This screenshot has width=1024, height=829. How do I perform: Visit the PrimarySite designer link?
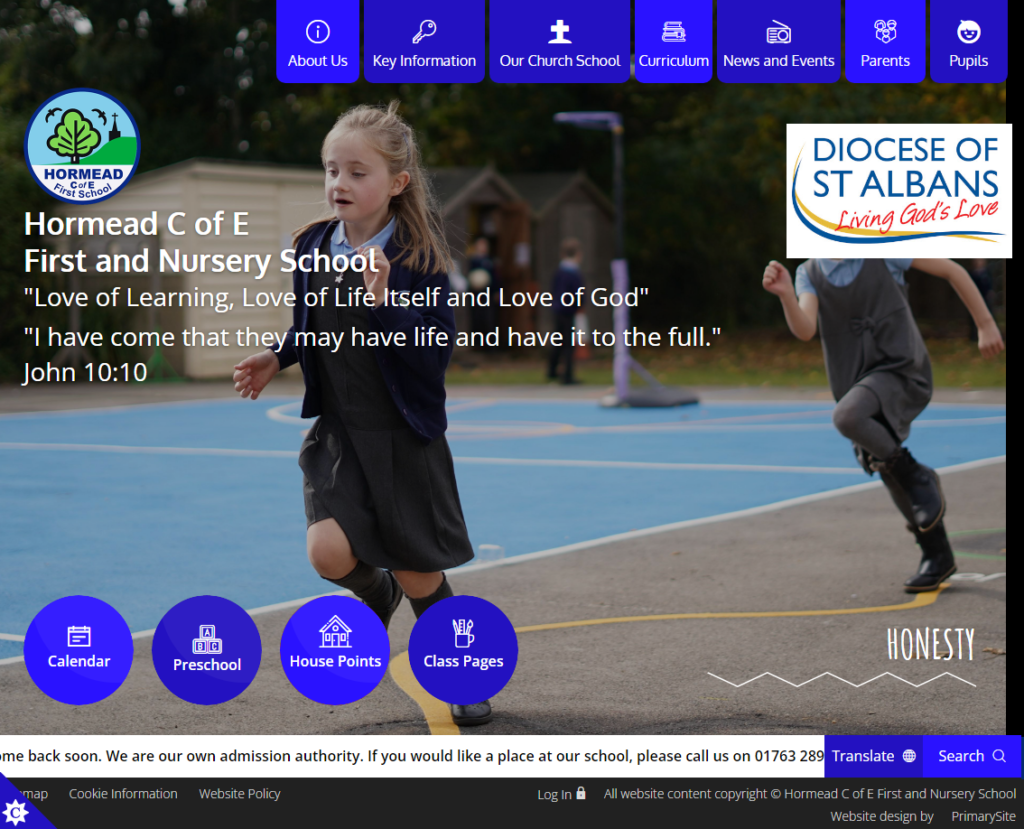tap(983, 816)
